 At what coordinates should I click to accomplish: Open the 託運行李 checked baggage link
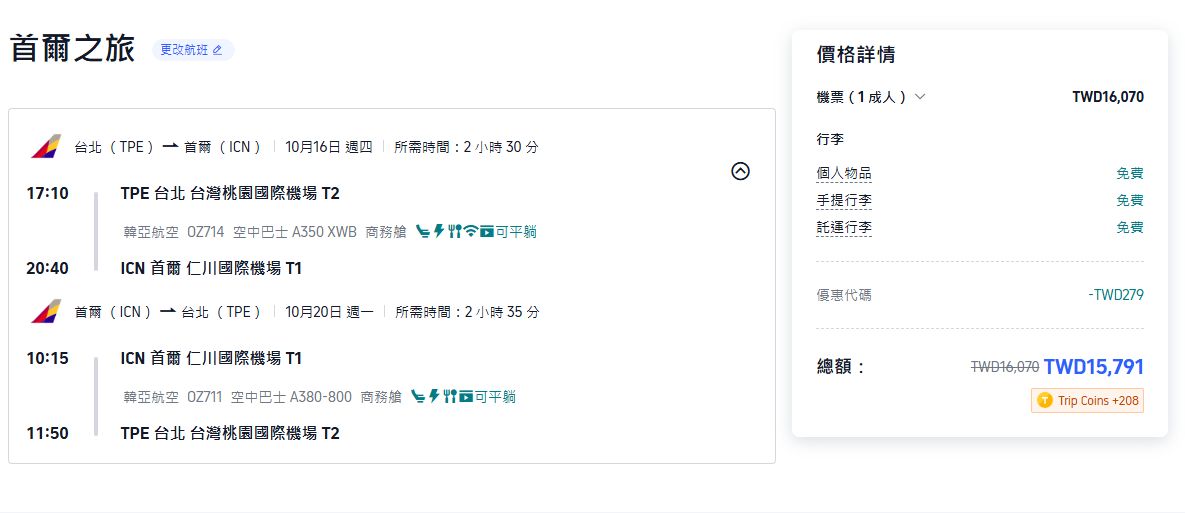point(844,228)
